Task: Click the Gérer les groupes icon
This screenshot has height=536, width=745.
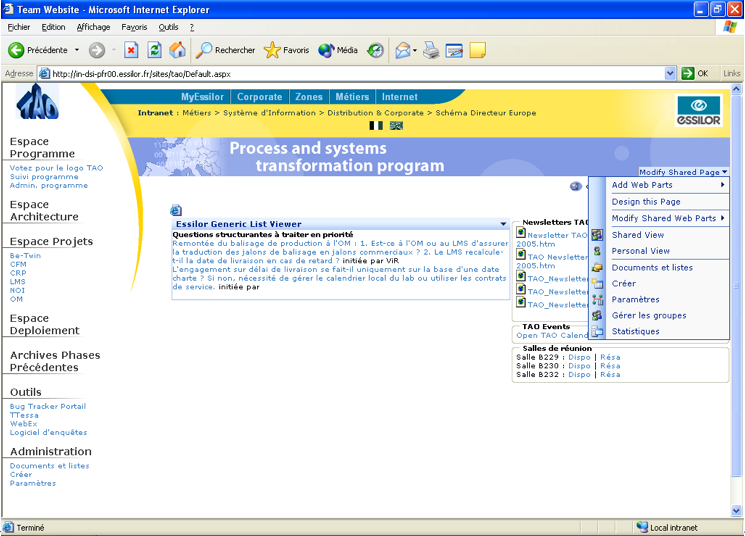Action: click(x=597, y=316)
